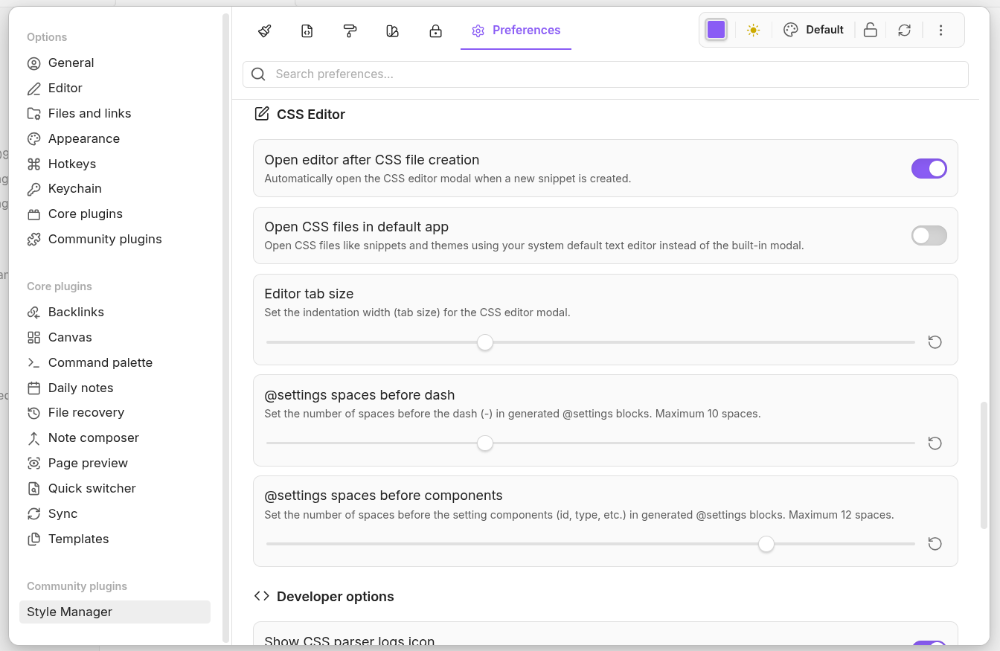Image resolution: width=1000 pixels, height=651 pixels.
Task: Click the magnifier icon in search box
Action: (x=258, y=74)
